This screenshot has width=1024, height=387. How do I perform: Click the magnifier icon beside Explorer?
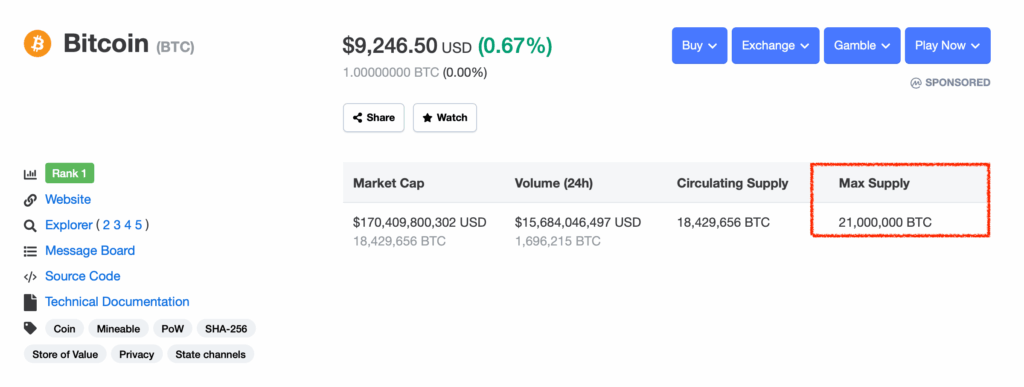(x=30, y=226)
